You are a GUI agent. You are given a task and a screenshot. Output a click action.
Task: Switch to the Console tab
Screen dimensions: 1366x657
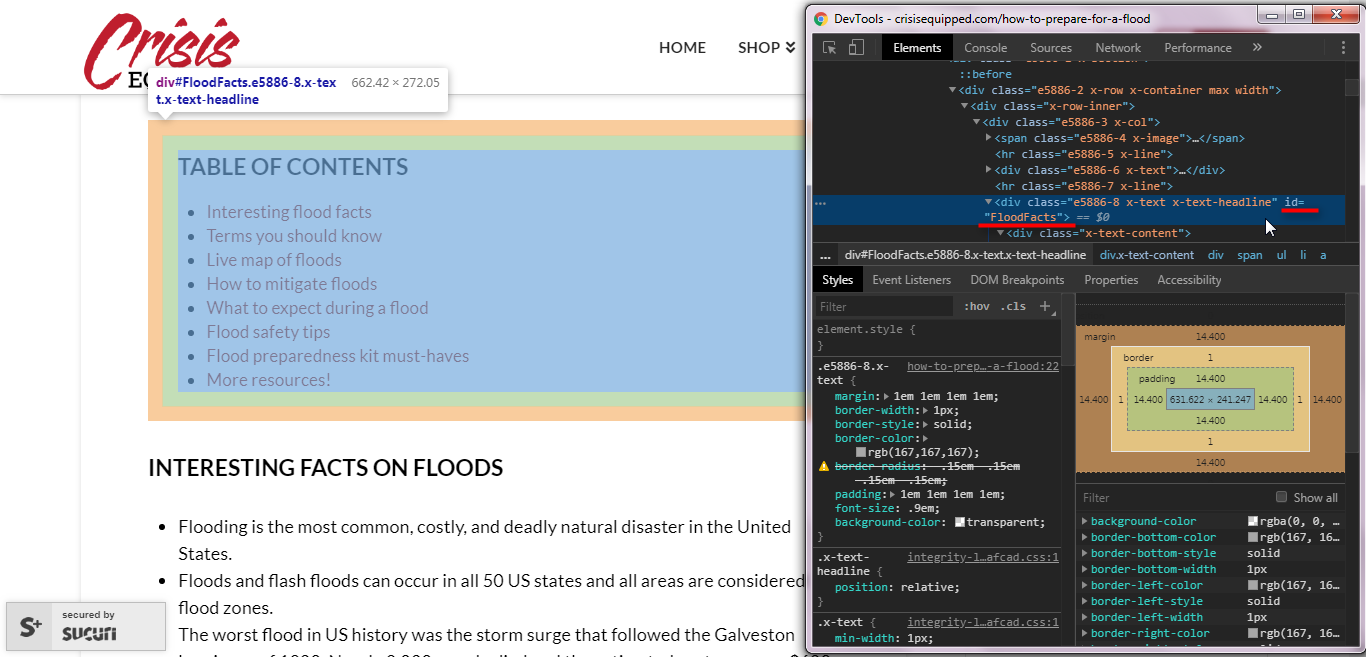point(985,47)
